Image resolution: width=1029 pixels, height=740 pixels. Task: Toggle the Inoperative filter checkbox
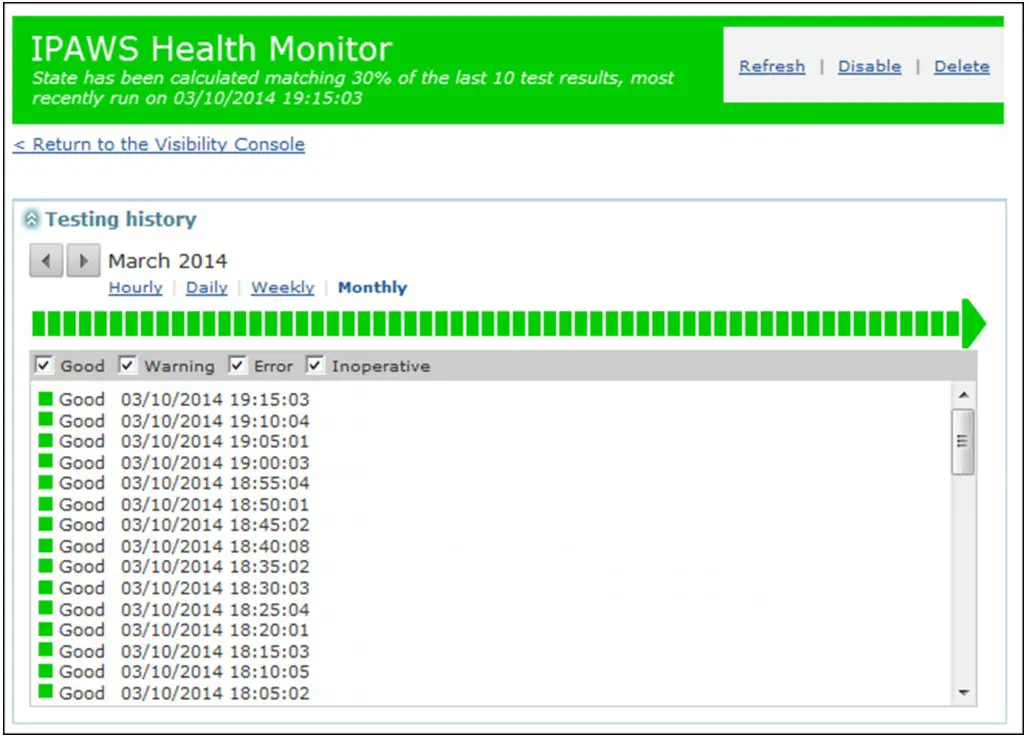tap(314, 365)
